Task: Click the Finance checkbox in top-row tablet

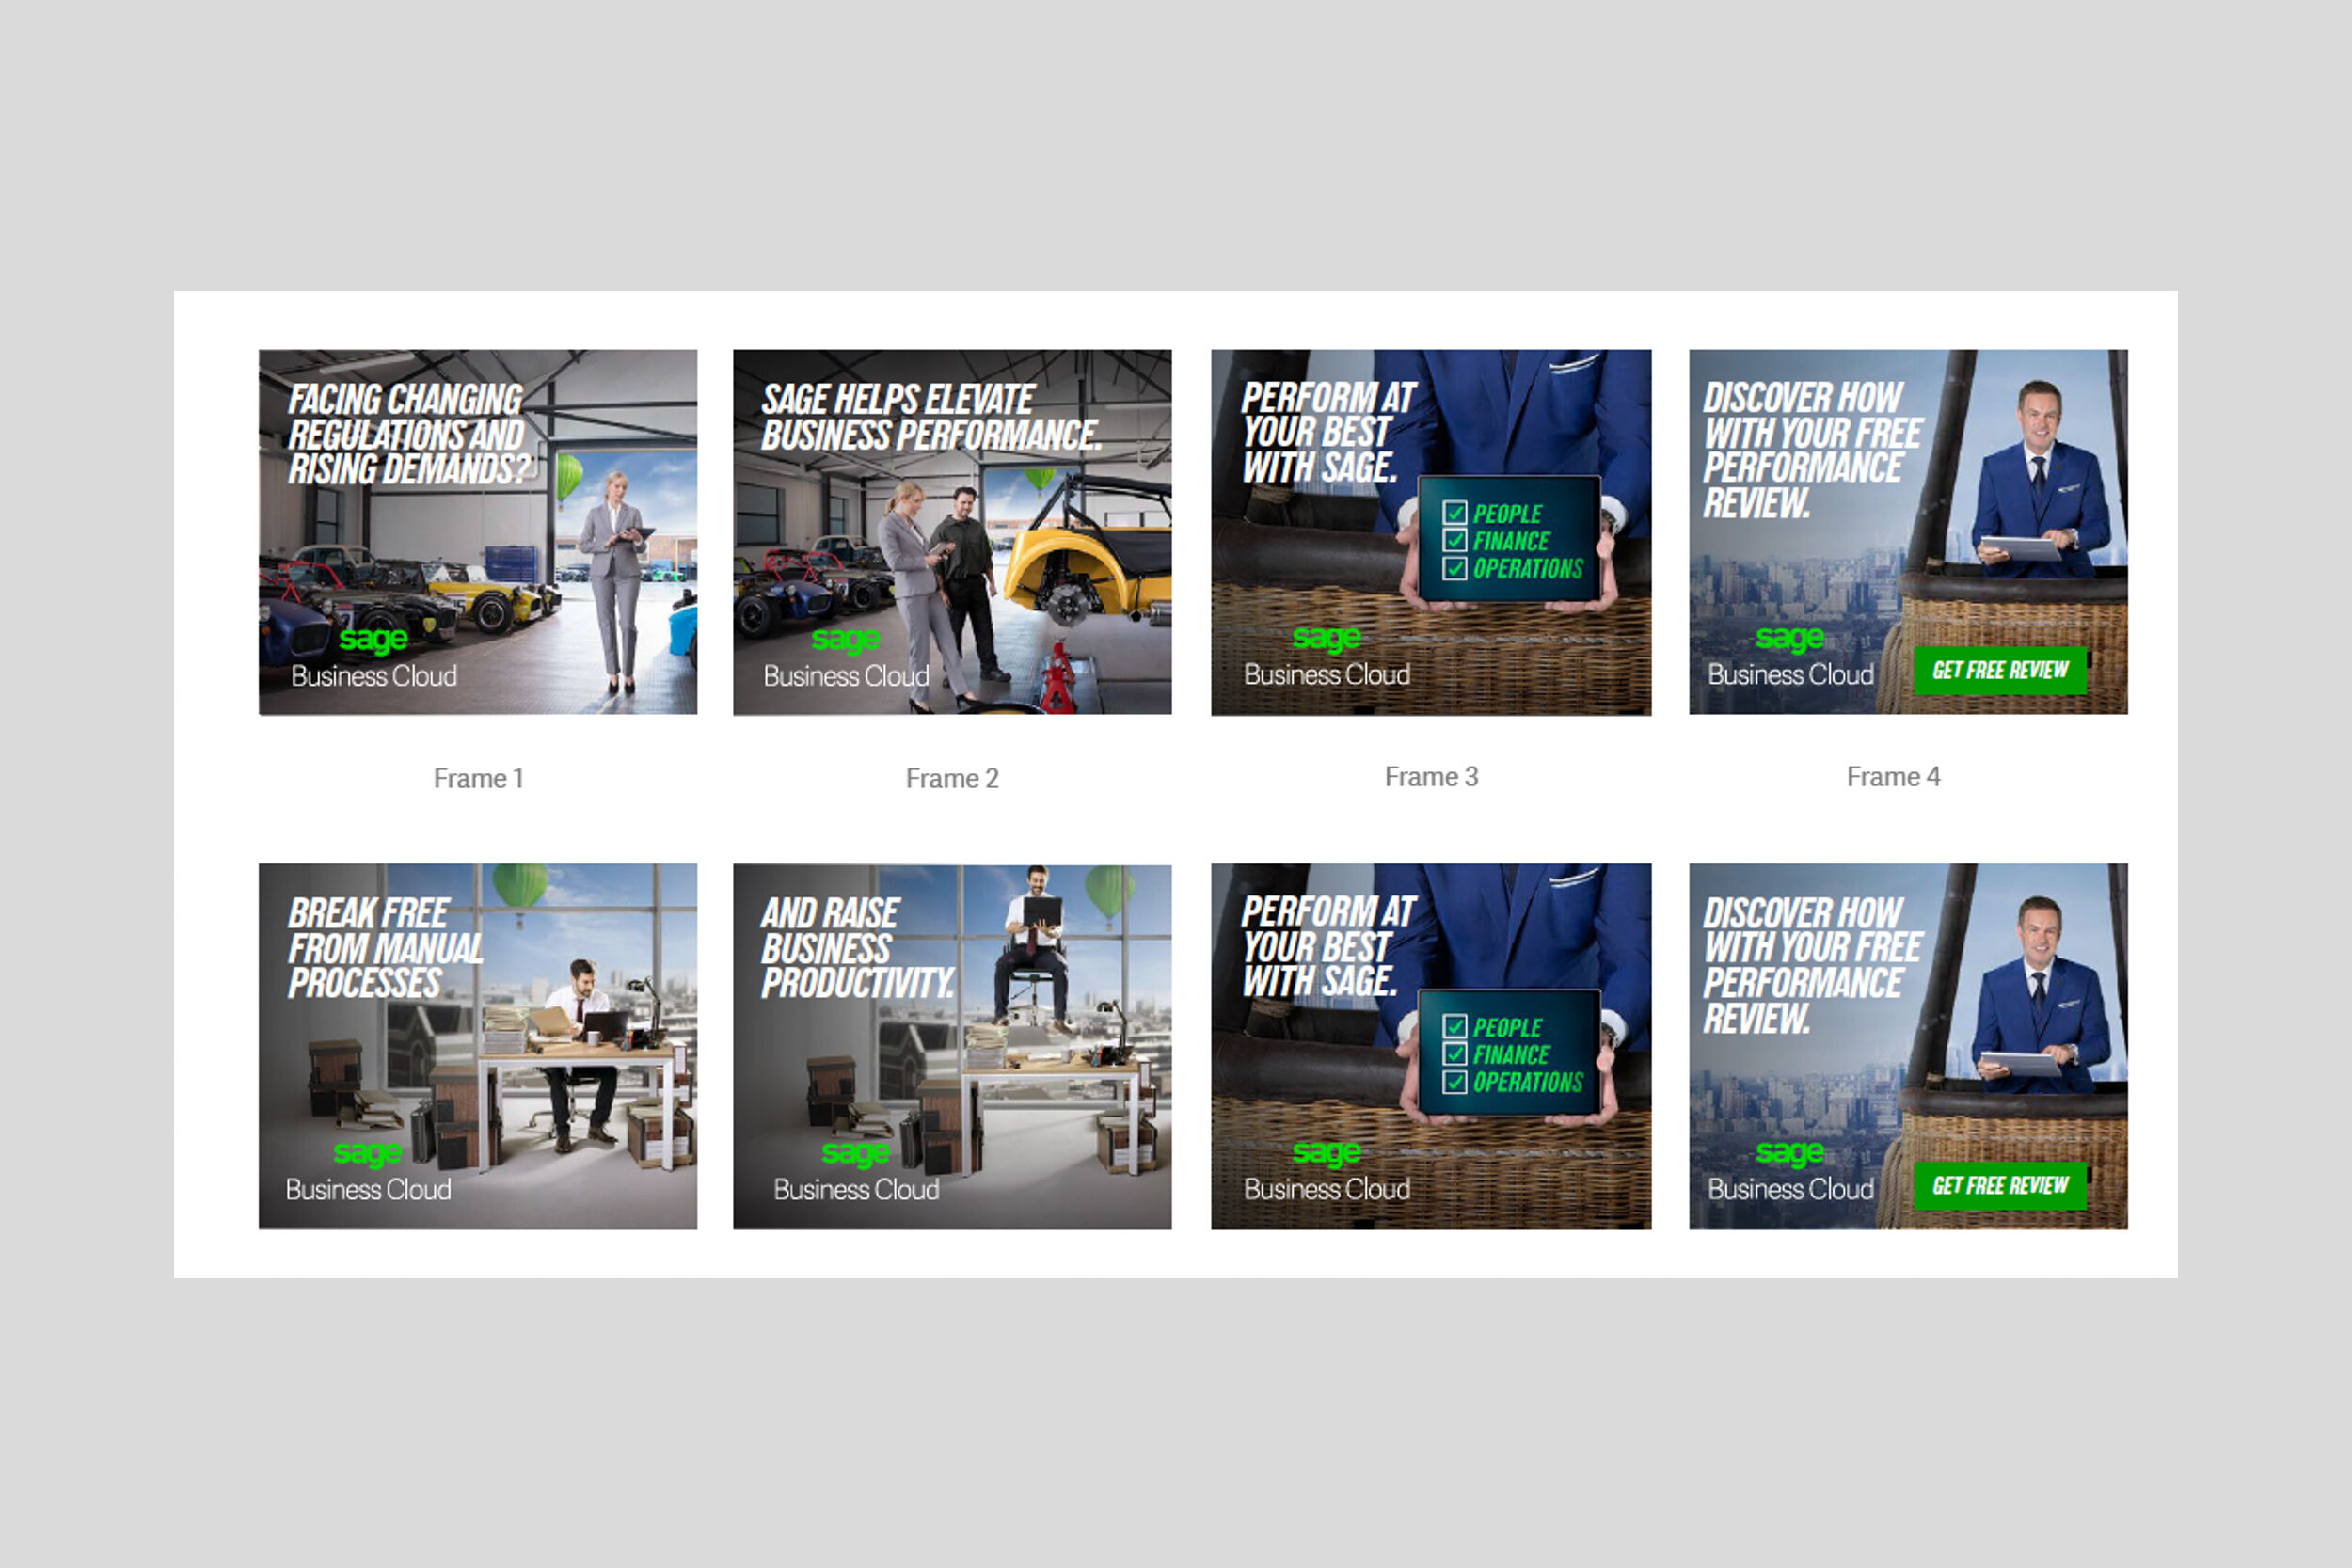Action: click(1455, 541)
